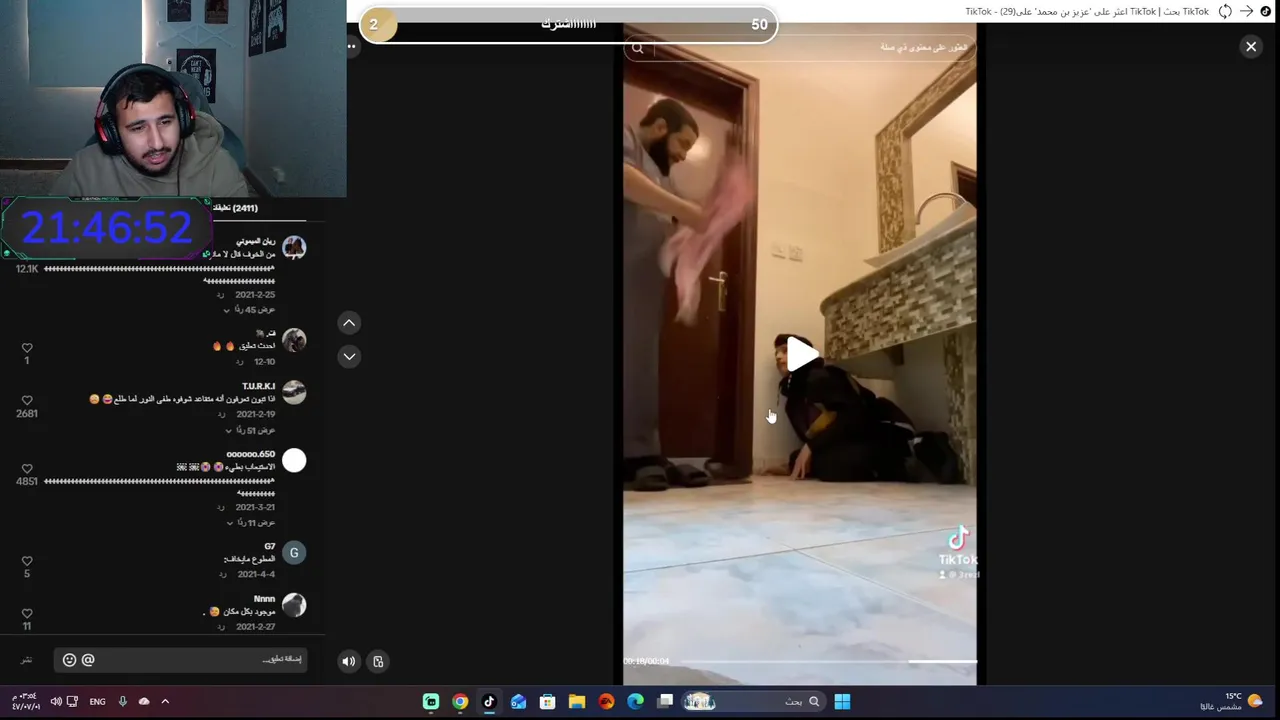Image resolution: width=1280 pixels, height=720 pixels.
Task: Select the comments (2411) tab
Action: (x=235, y=208)
